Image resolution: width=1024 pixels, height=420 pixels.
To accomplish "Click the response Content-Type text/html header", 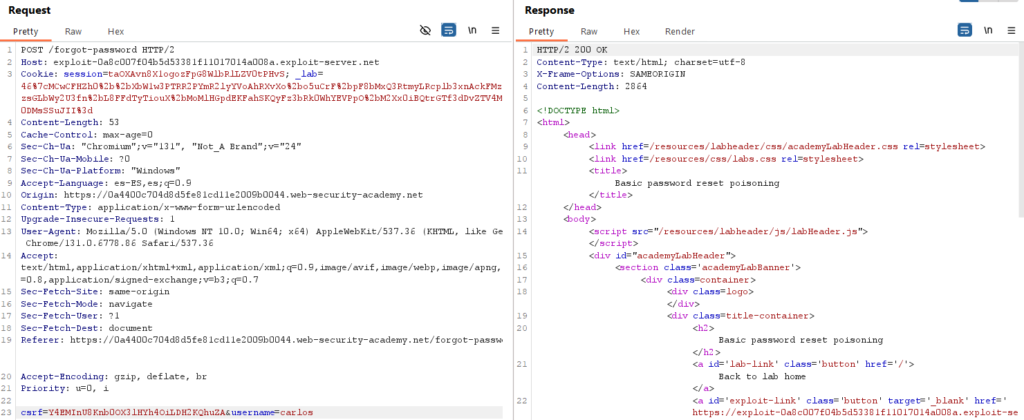I will point(641,62).
